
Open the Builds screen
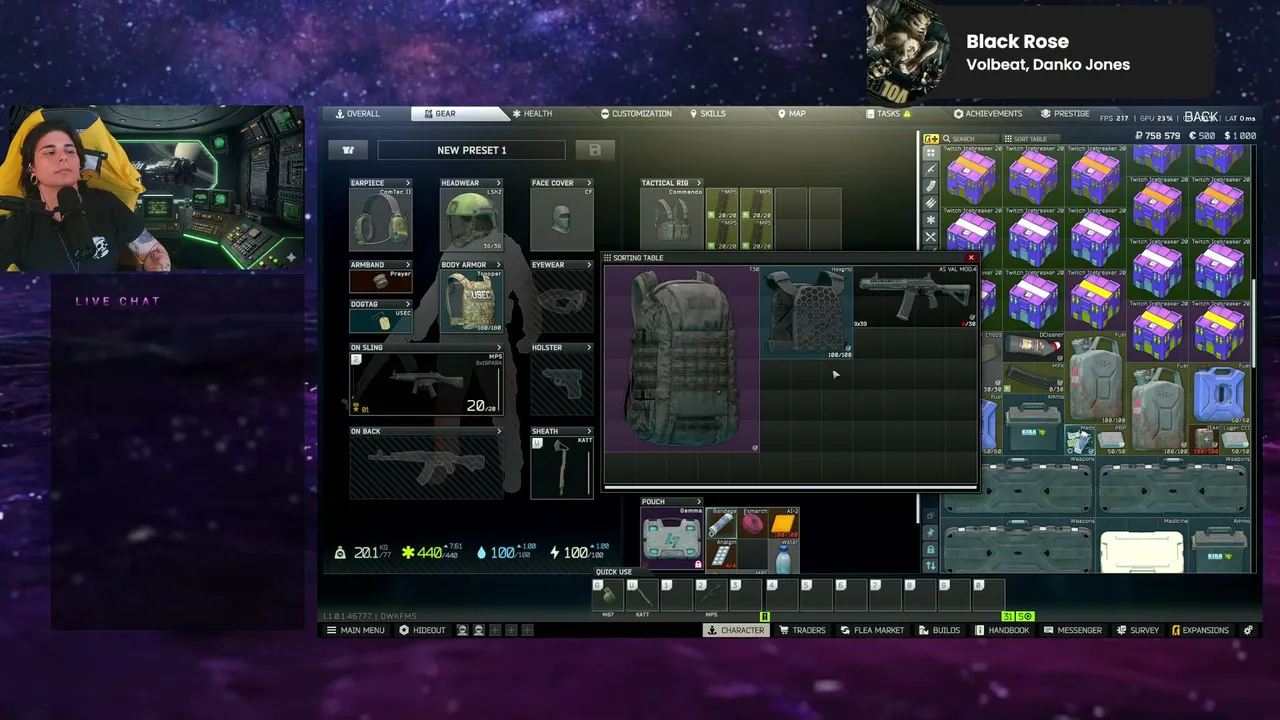click(x=939, y=630)
